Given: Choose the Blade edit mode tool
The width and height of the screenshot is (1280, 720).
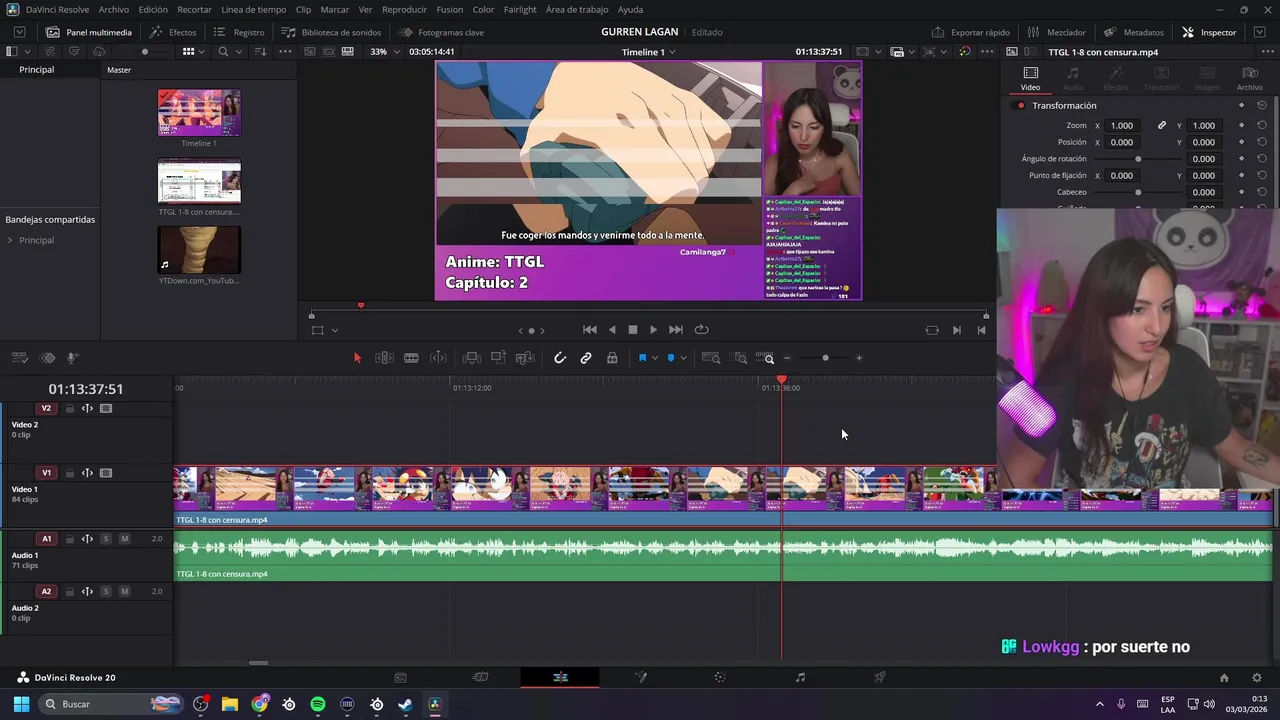Looking at the screenshot, I should tap(411, 358).
